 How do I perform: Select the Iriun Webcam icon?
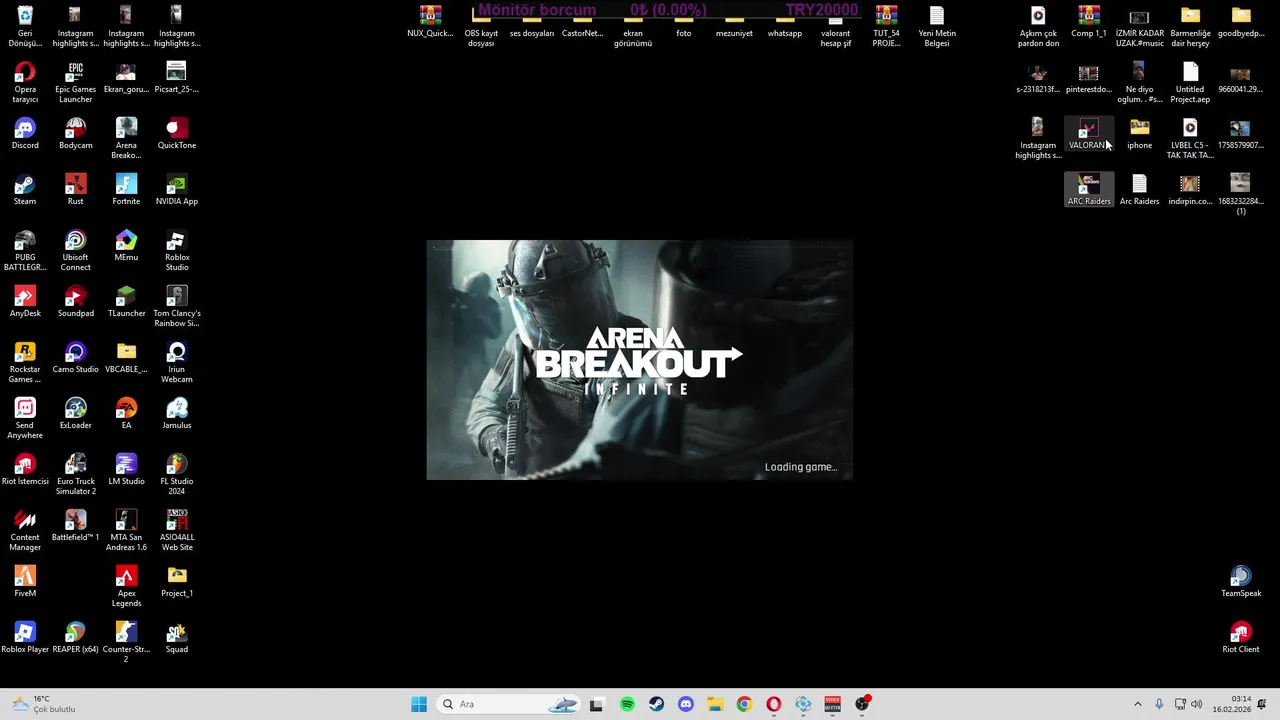pos(177,362)
